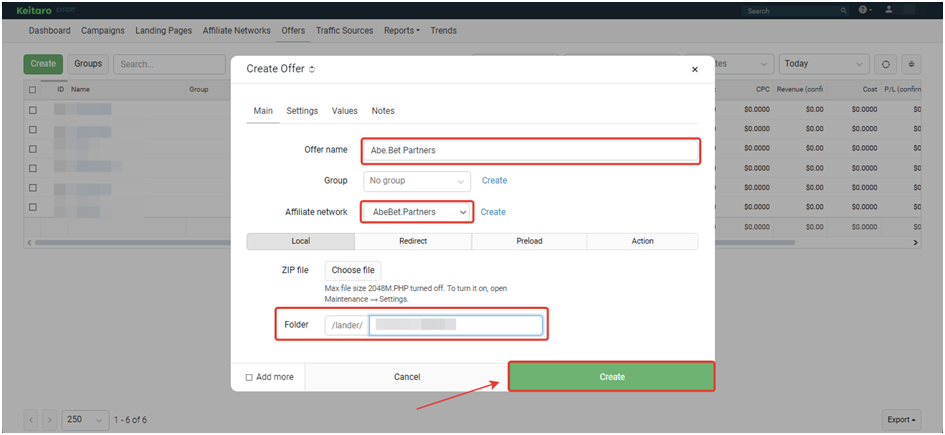The width and height of the screenshot is (945, 435).
Task: Click the Group column header
Action: point(199,90)
